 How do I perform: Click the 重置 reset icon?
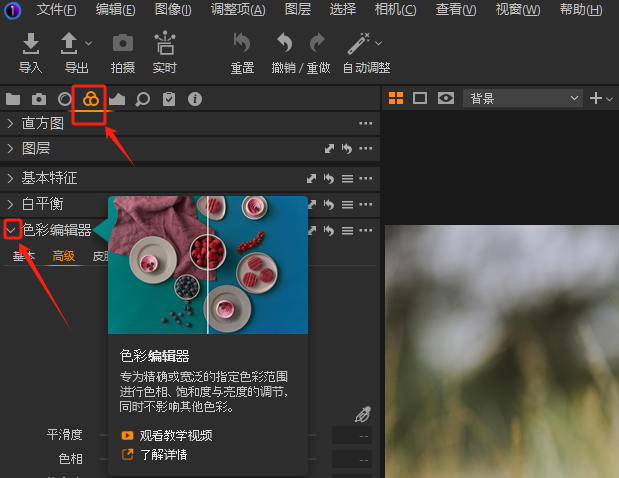(242, 43)
